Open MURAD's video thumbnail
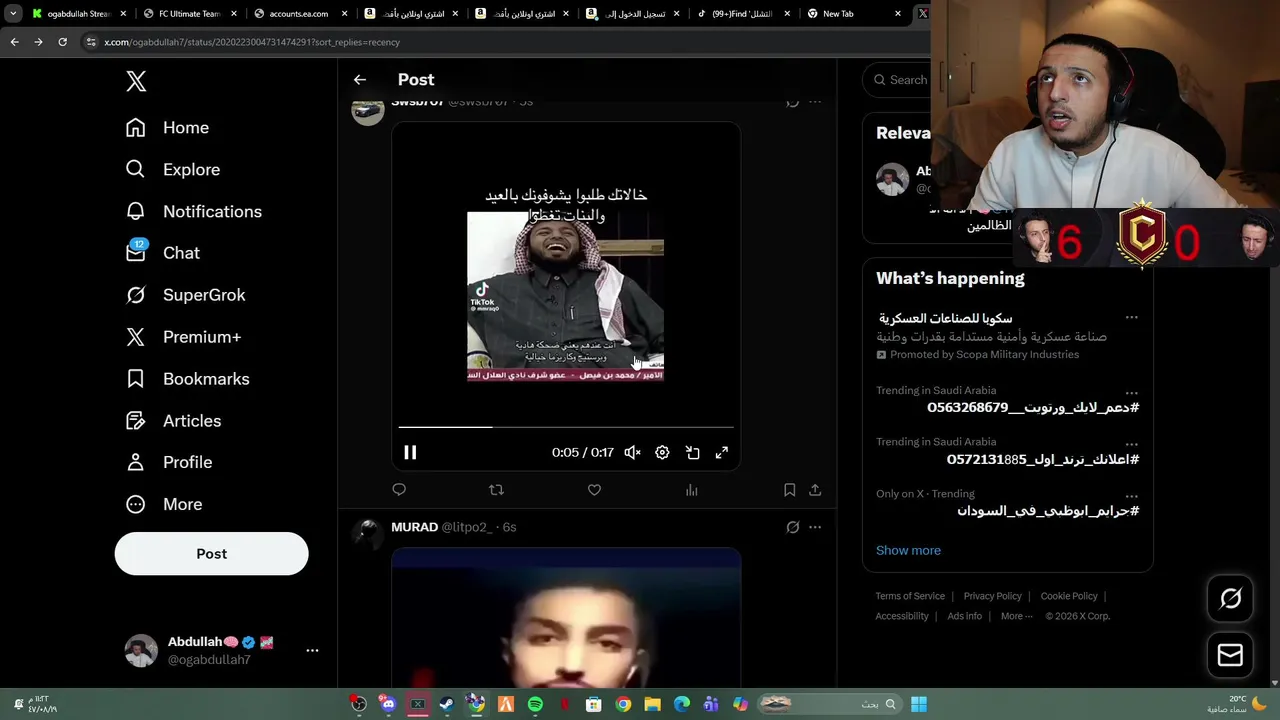Viewport: 1280px width, 720px height. (566, 618)
